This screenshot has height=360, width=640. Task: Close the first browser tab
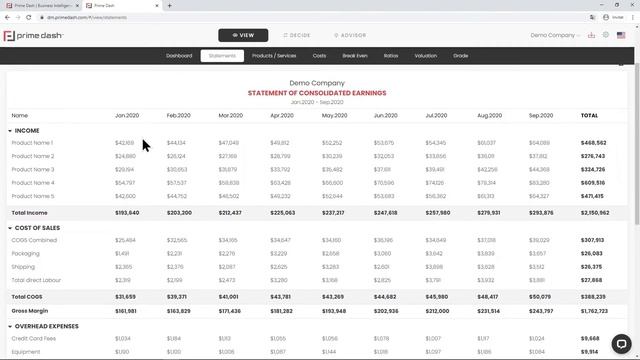click(77, 6)
